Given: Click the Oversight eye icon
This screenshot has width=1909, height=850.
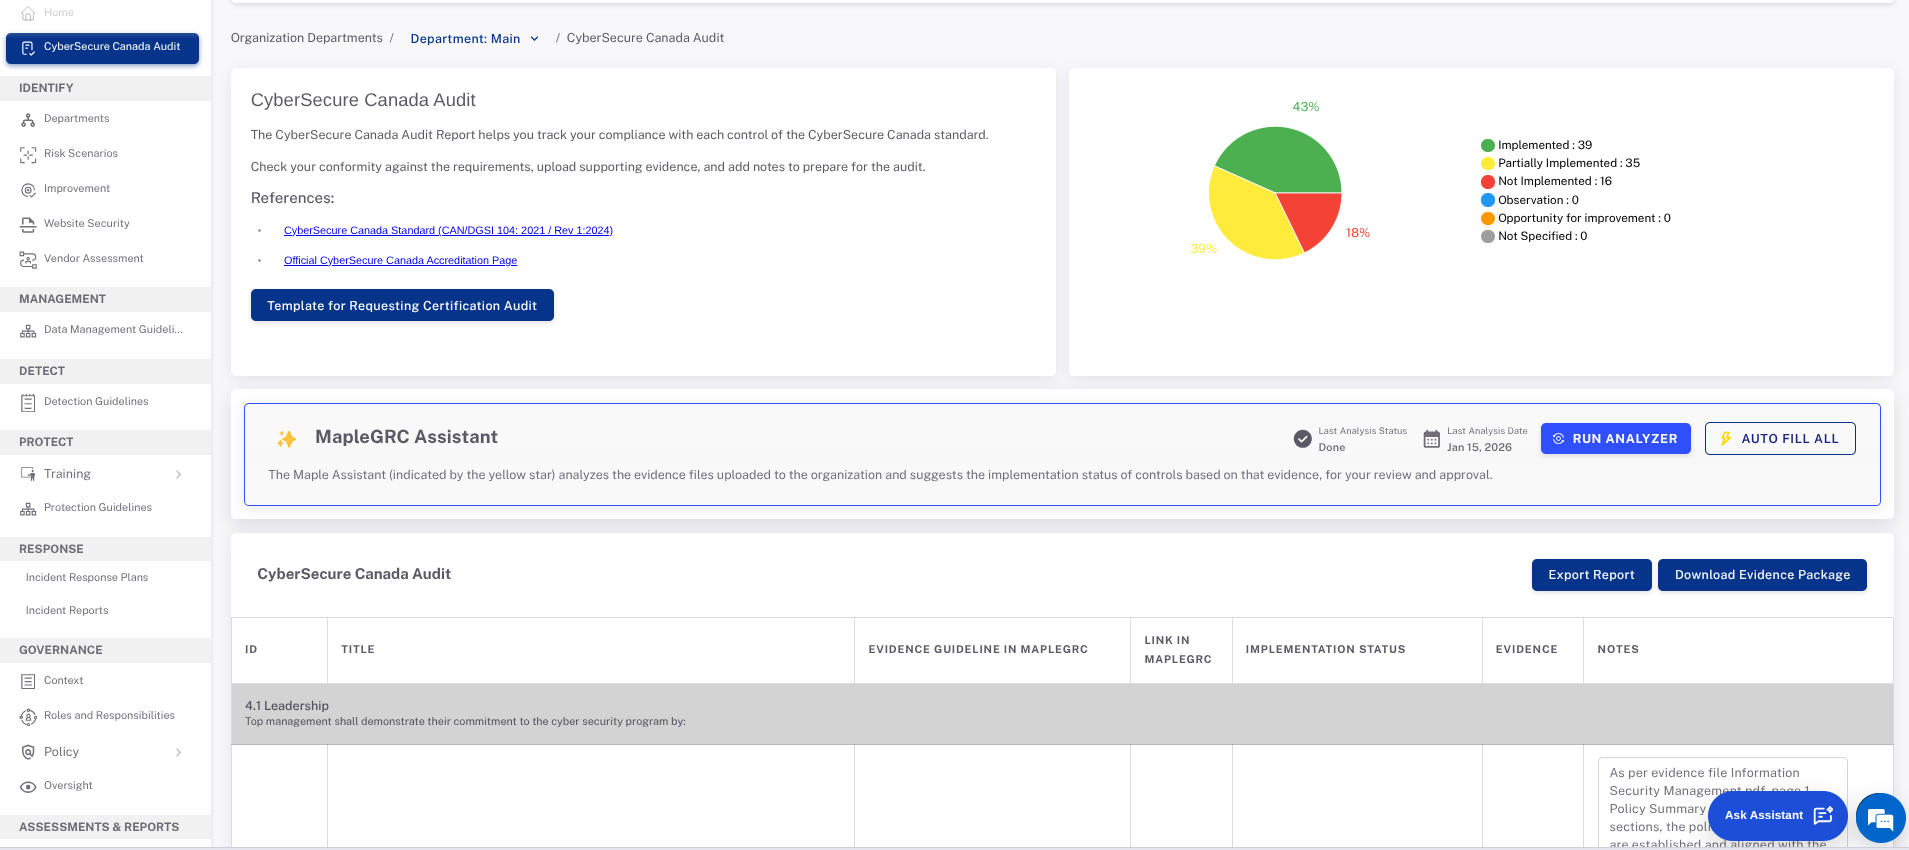Looking at the screenshot, I should click(28, 786).
